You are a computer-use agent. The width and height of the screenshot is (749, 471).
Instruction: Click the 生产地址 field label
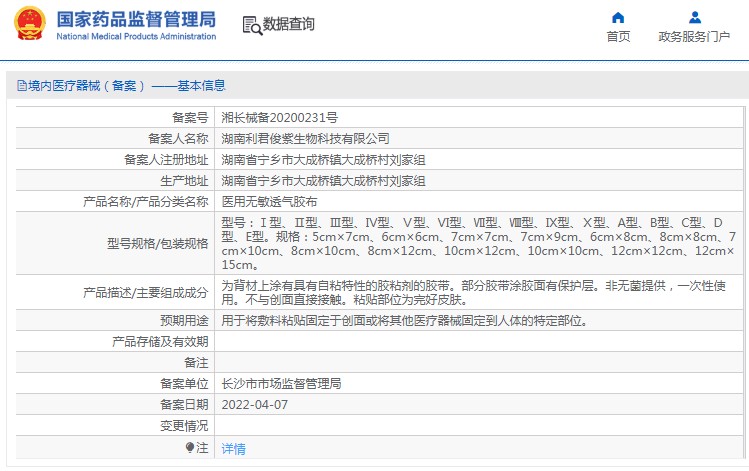[x=184, y=181]
